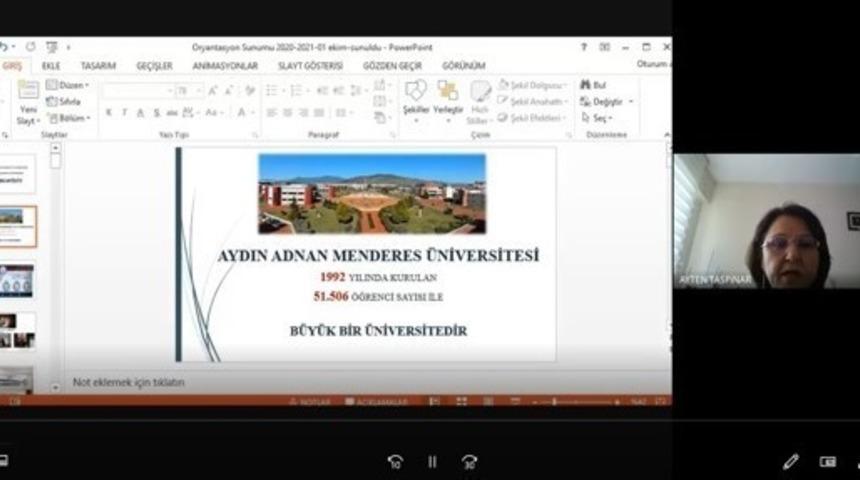This screenshot has height=480, width=860.
Task: Click the clear formatting icon
Action: pyautogui.click(x=250, y=91)
